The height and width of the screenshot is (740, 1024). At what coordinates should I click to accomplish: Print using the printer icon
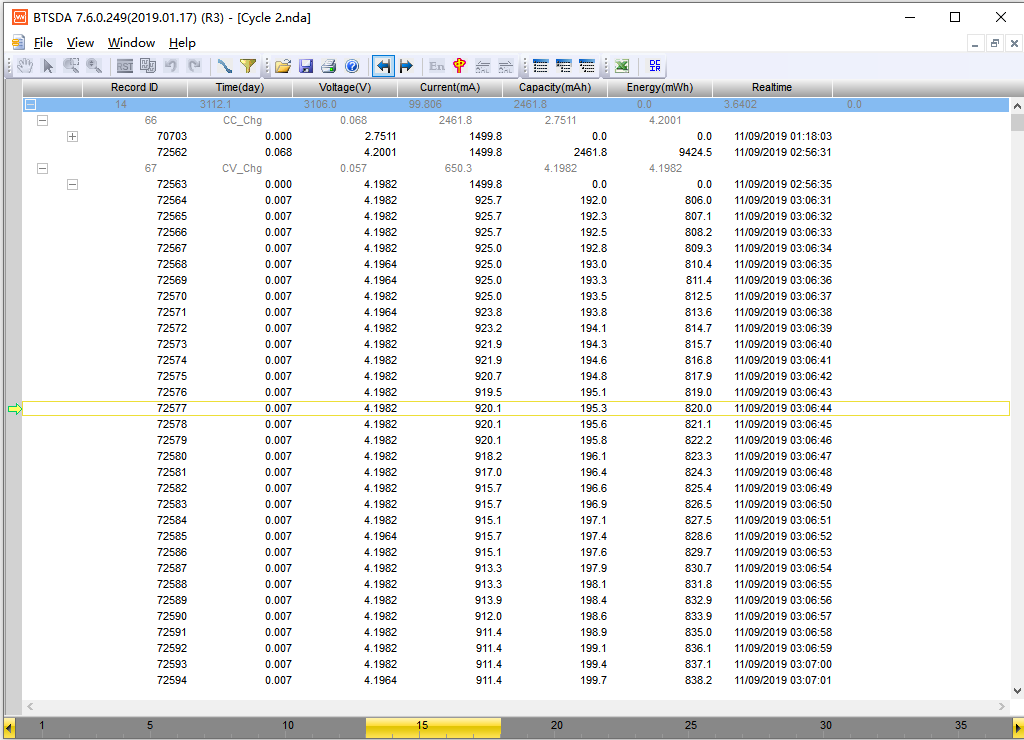pos(328,66)
